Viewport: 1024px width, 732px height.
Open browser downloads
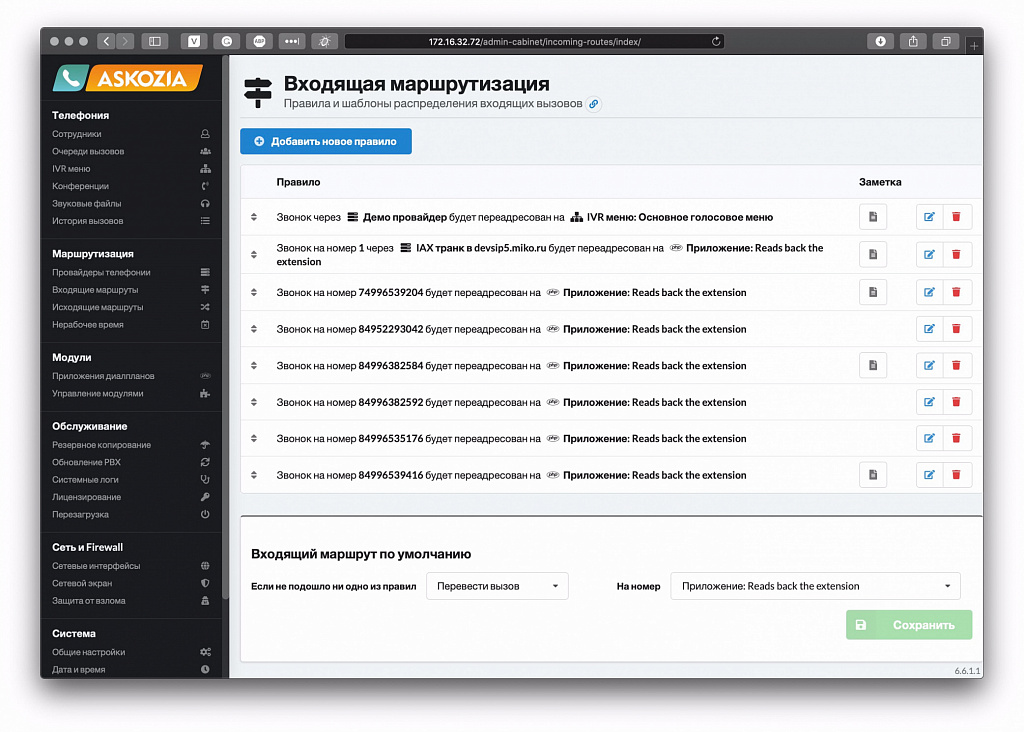coord(880,41)
